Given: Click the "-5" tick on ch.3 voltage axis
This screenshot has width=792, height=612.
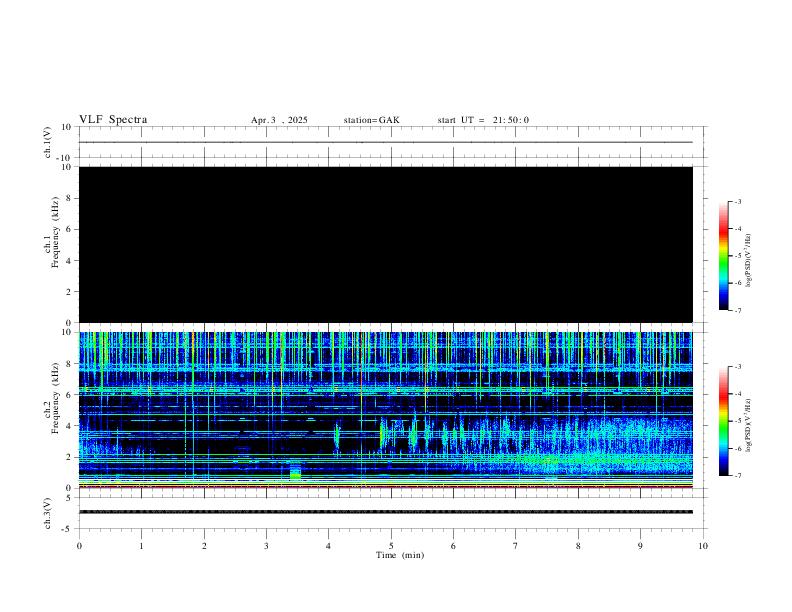Looking at the screenshot, I should 67,529.
